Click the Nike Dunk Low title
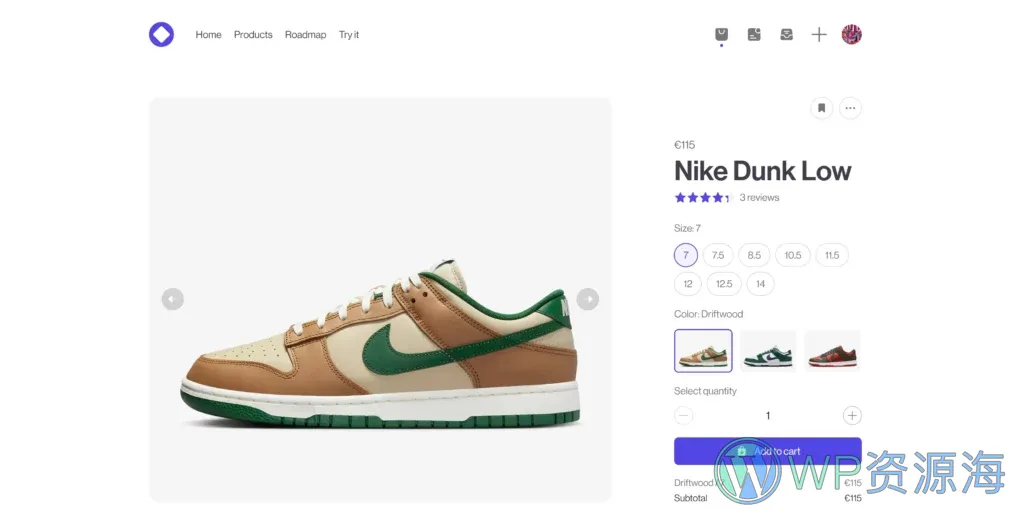1024x526 pixels. click(762, 171)
